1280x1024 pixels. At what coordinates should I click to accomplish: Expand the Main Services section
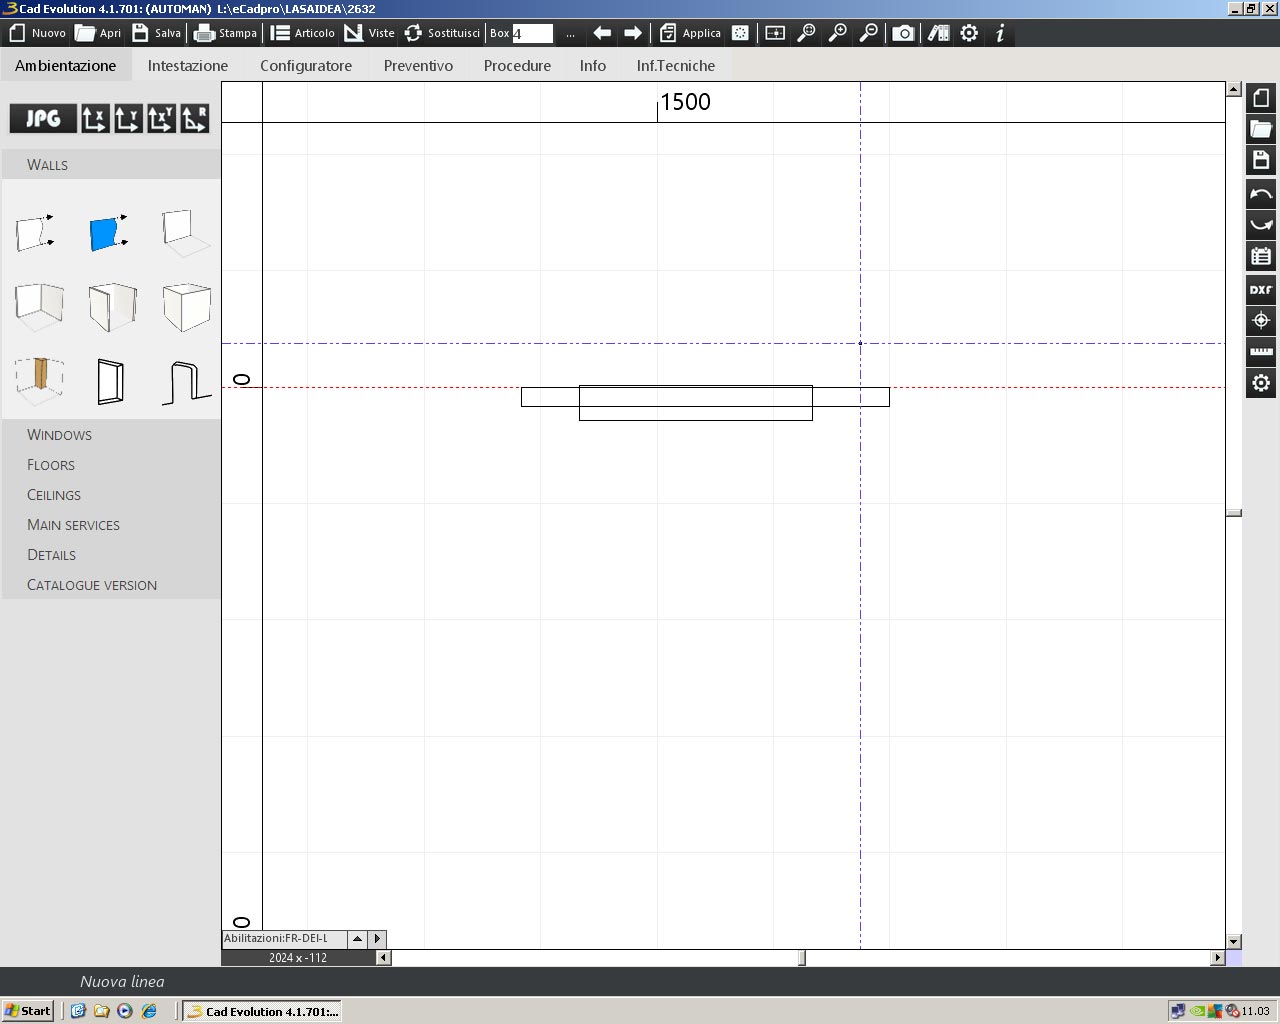coord(111,524)
